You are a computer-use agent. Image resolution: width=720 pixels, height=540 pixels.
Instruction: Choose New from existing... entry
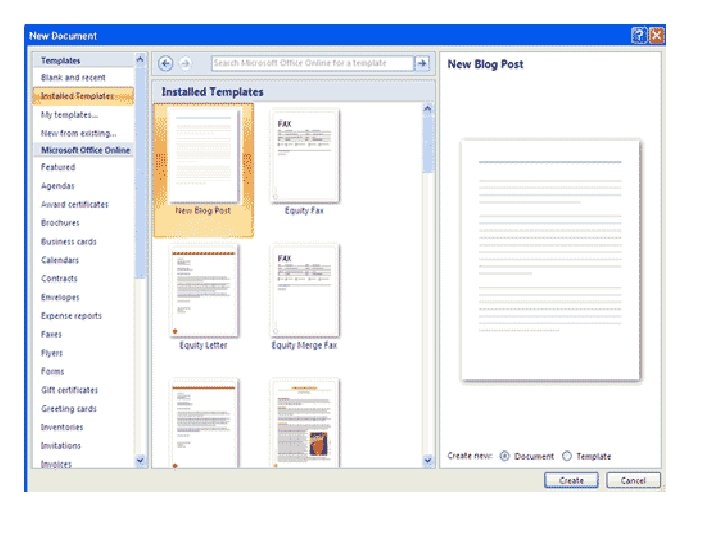[x=78, y=133]
